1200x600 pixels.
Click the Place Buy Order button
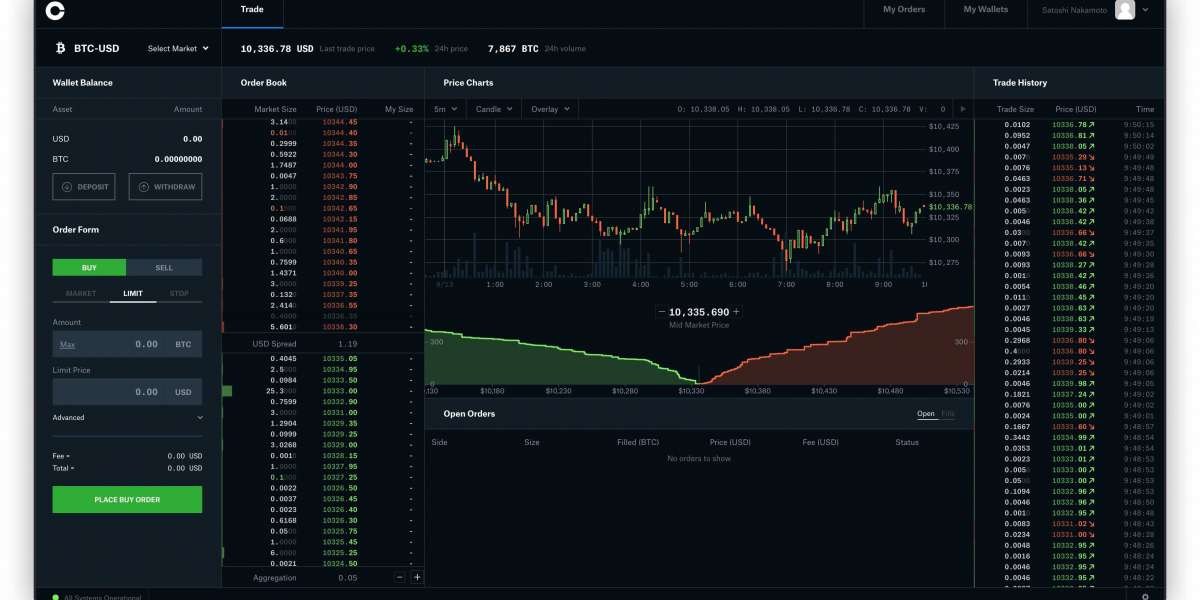point(127,500)
